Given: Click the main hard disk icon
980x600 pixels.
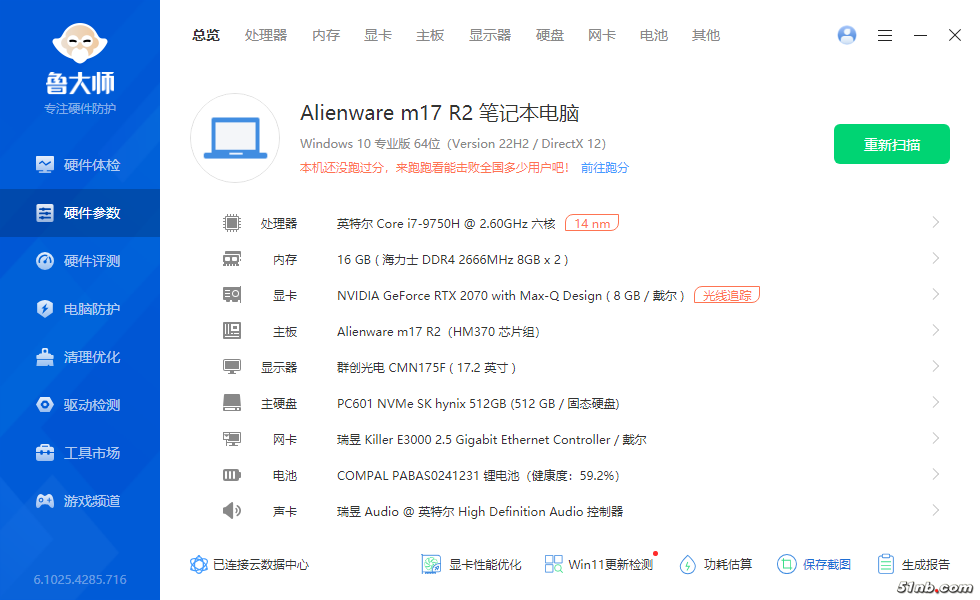Looking at the screenshot, I should point(232,402).
